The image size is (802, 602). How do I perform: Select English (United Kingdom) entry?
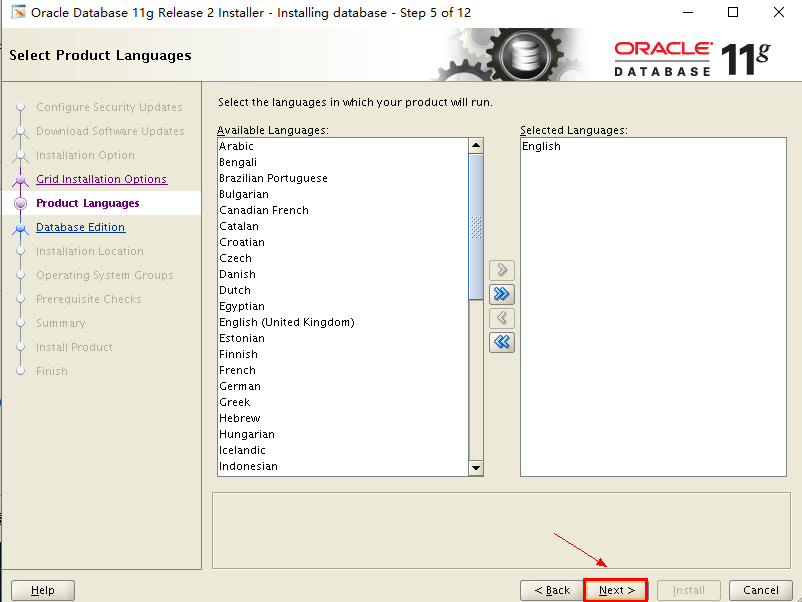[x=343, y=322]
